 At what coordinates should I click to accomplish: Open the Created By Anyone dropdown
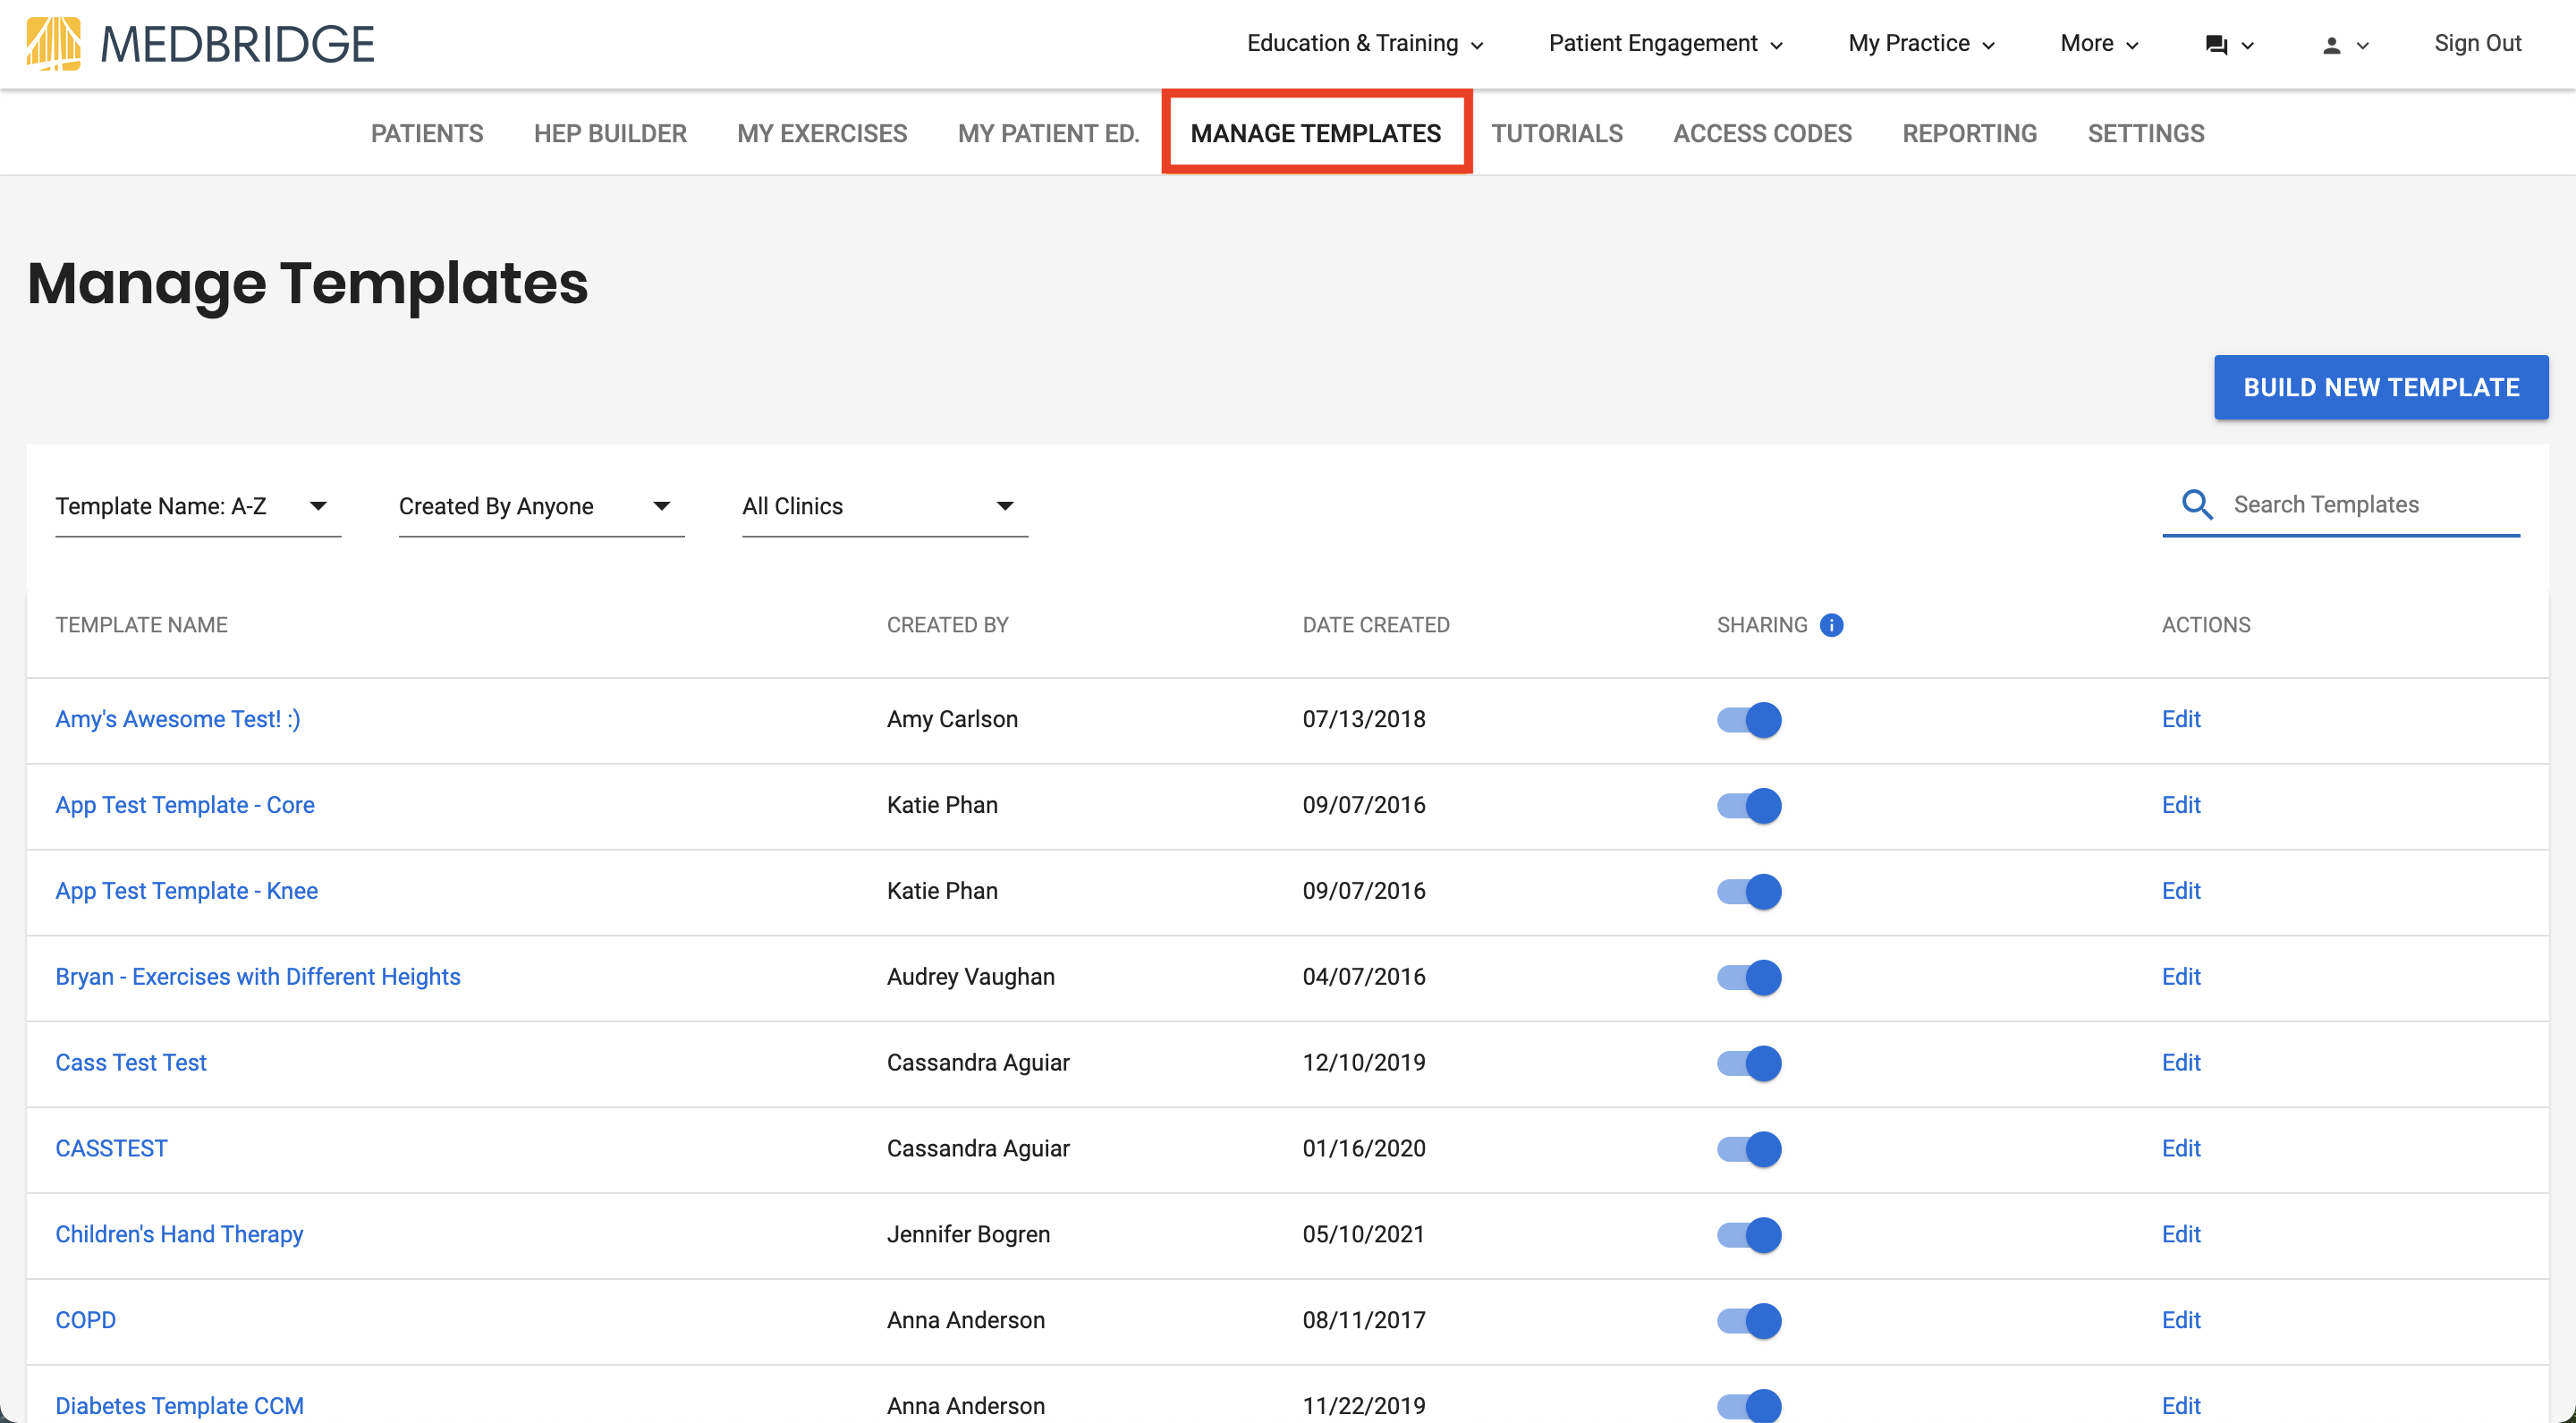pos(541,506)
